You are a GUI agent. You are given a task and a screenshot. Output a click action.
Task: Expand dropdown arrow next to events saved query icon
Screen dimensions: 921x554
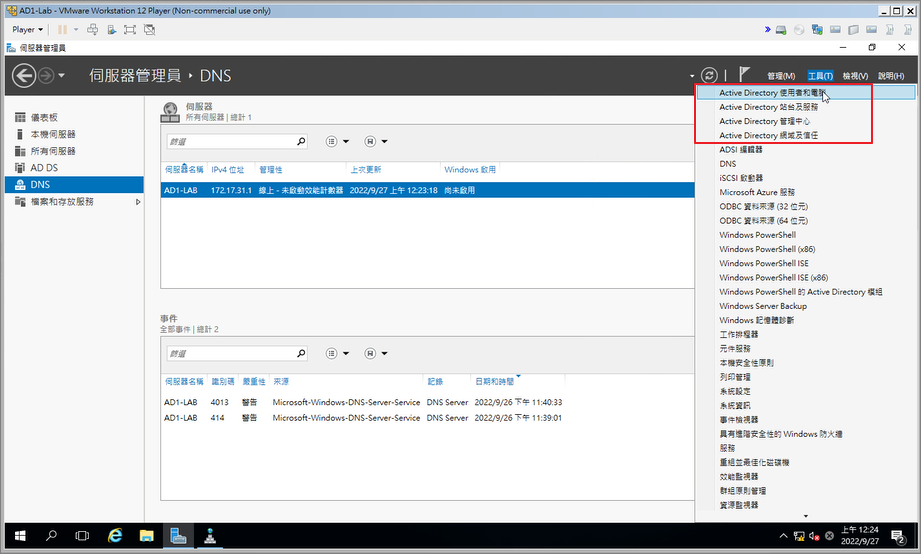(x=384, y=353)
